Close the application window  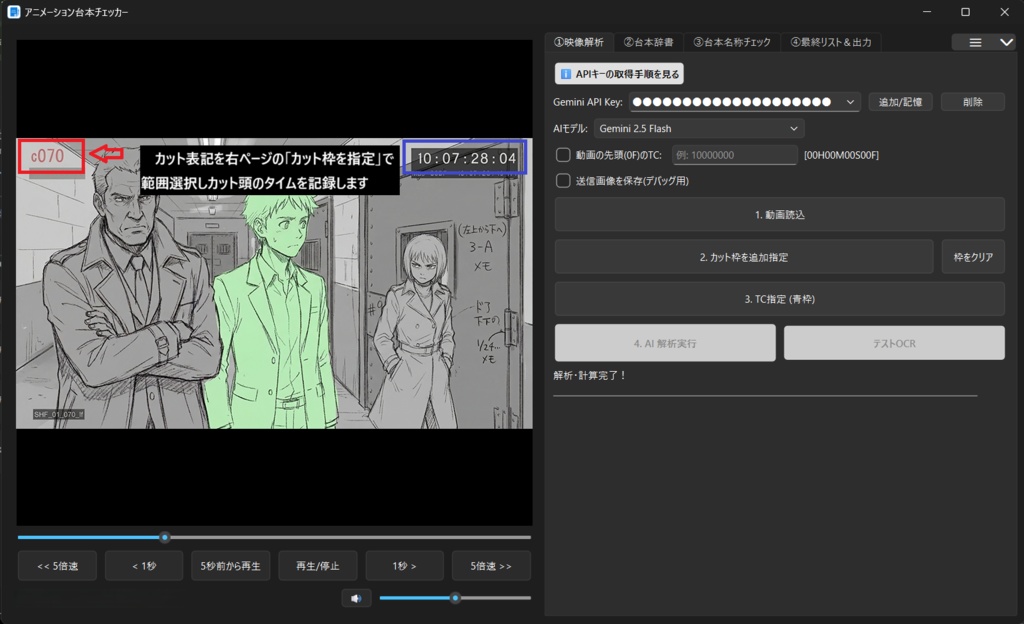click(x=1004, y=12)
